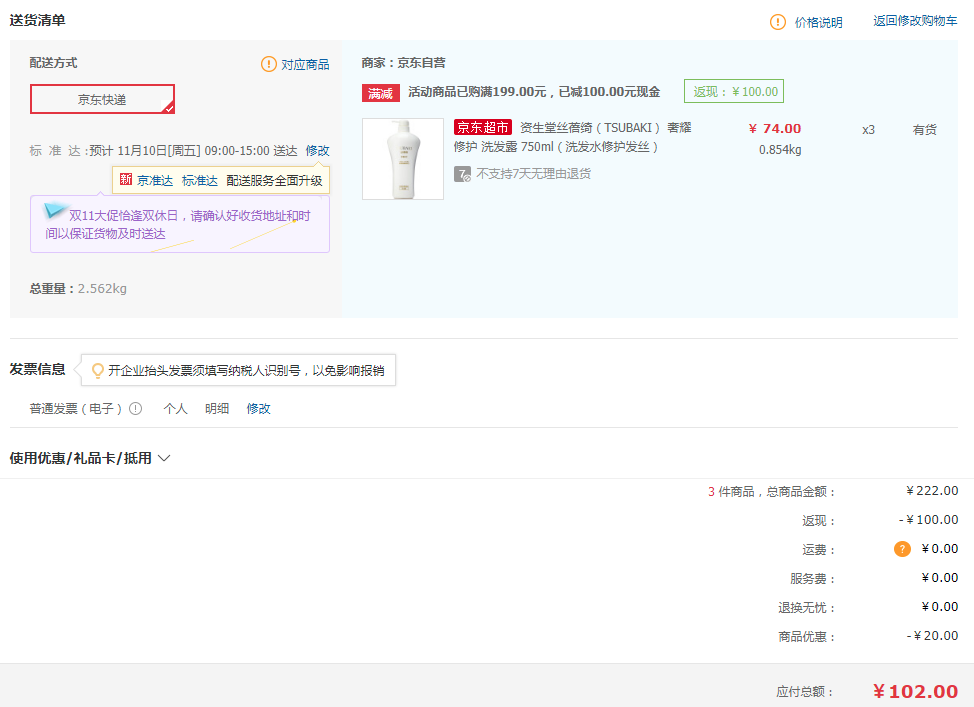Open the 价格说明 link
Viewport: 974px width, 707px height.
coord(818,22)
